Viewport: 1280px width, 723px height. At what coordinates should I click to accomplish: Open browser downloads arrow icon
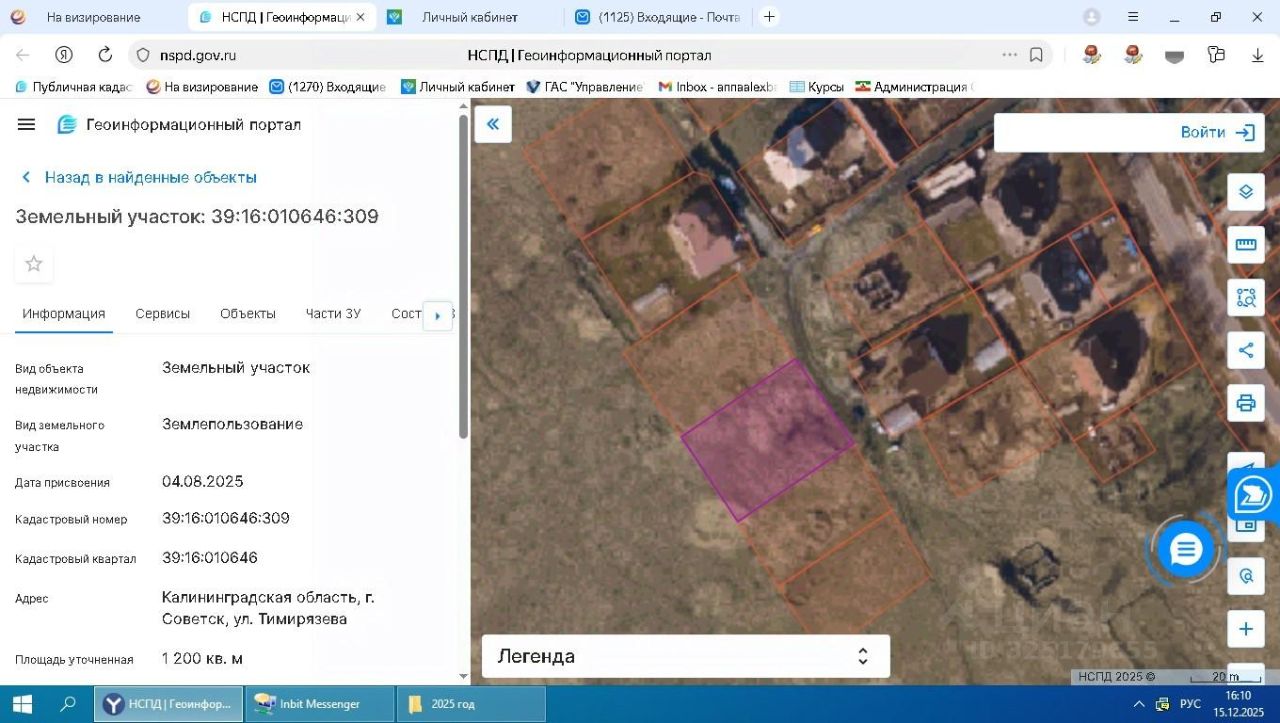pyautogui.click(x=1258, y=55)
